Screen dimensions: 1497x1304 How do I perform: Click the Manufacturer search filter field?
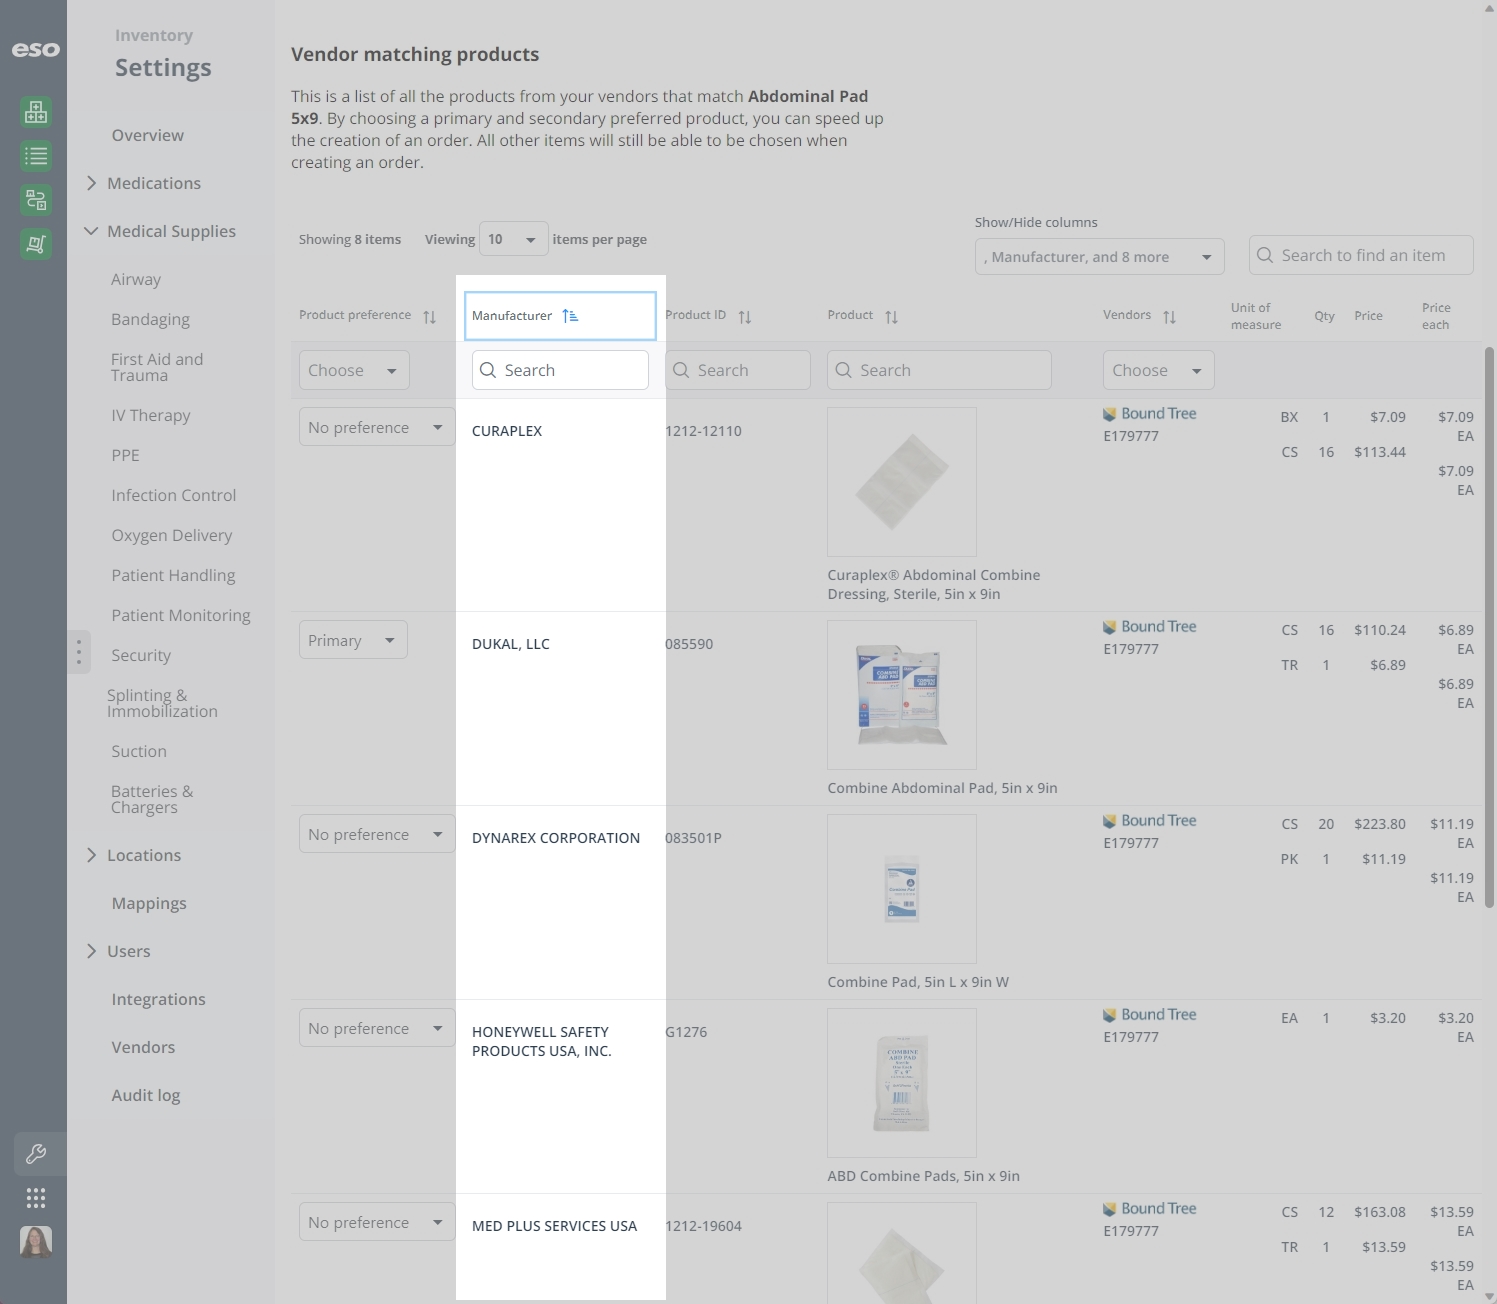[x=560, y=370]
